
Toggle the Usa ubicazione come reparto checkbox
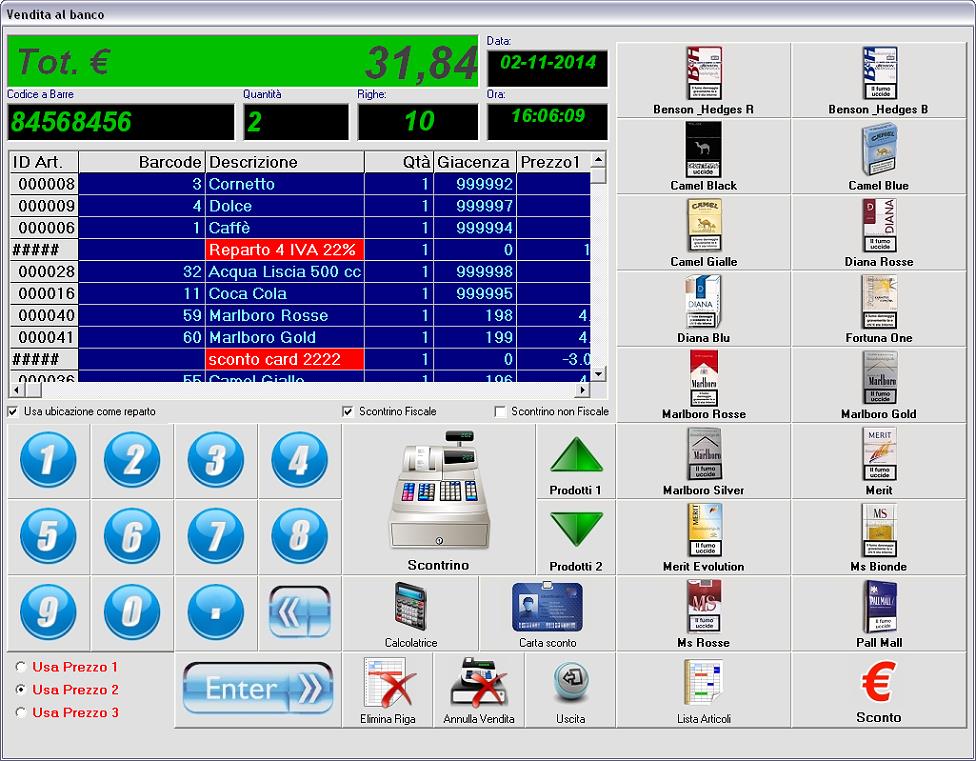(13, 412)
